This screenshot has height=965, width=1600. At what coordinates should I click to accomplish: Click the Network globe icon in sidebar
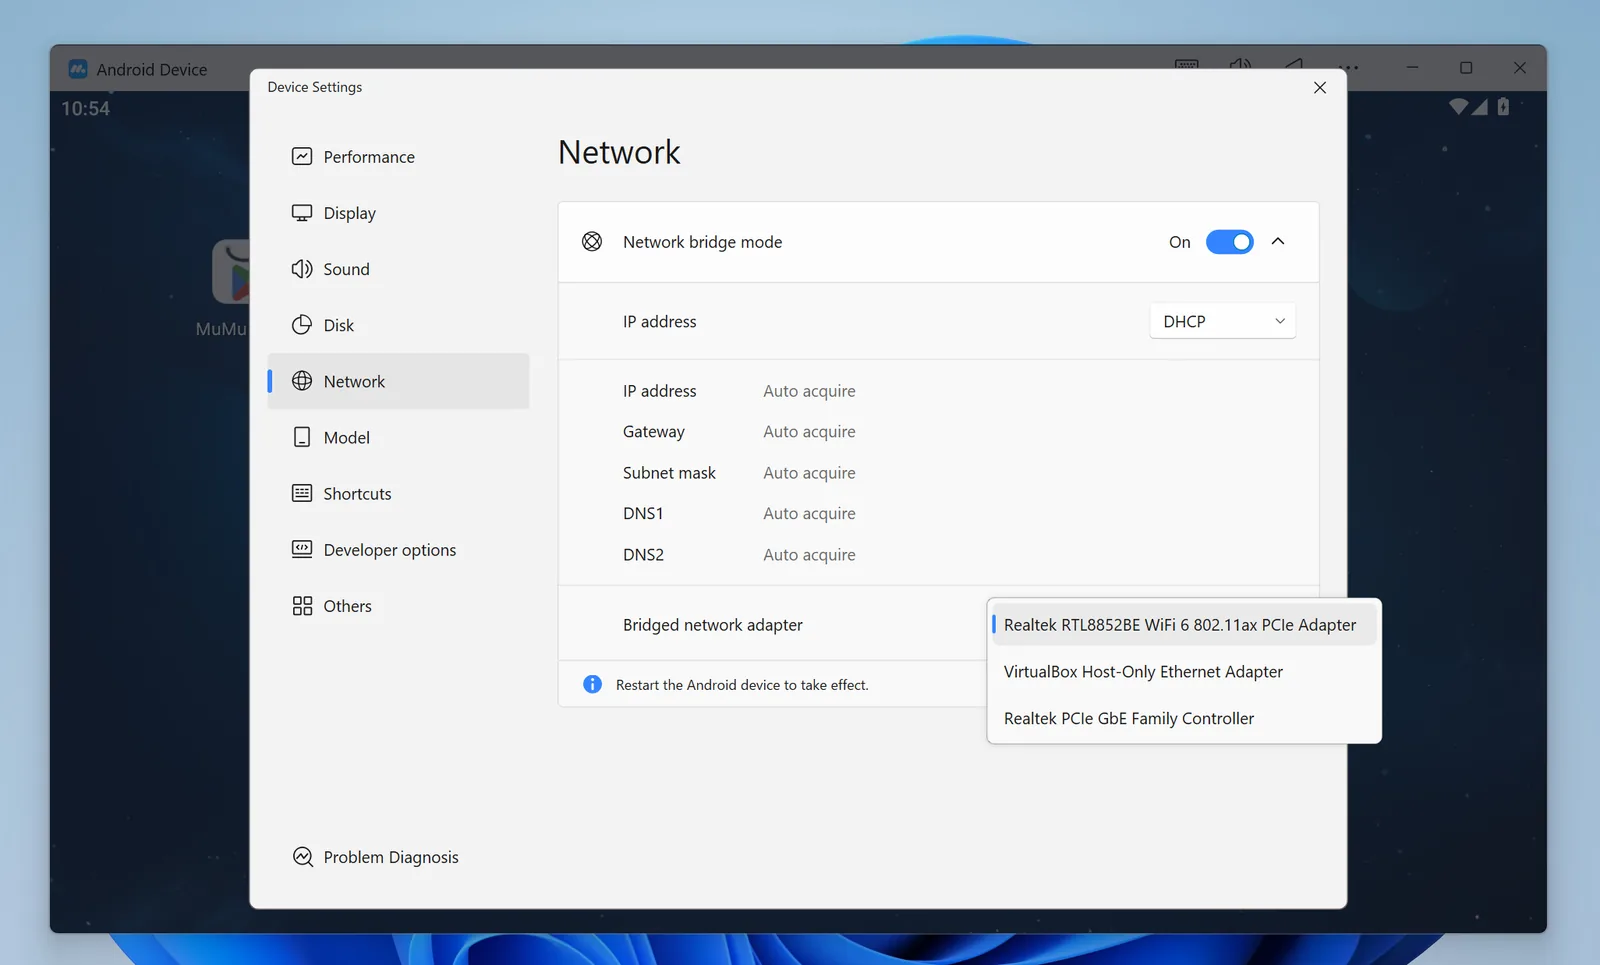[x=302, y=381]
